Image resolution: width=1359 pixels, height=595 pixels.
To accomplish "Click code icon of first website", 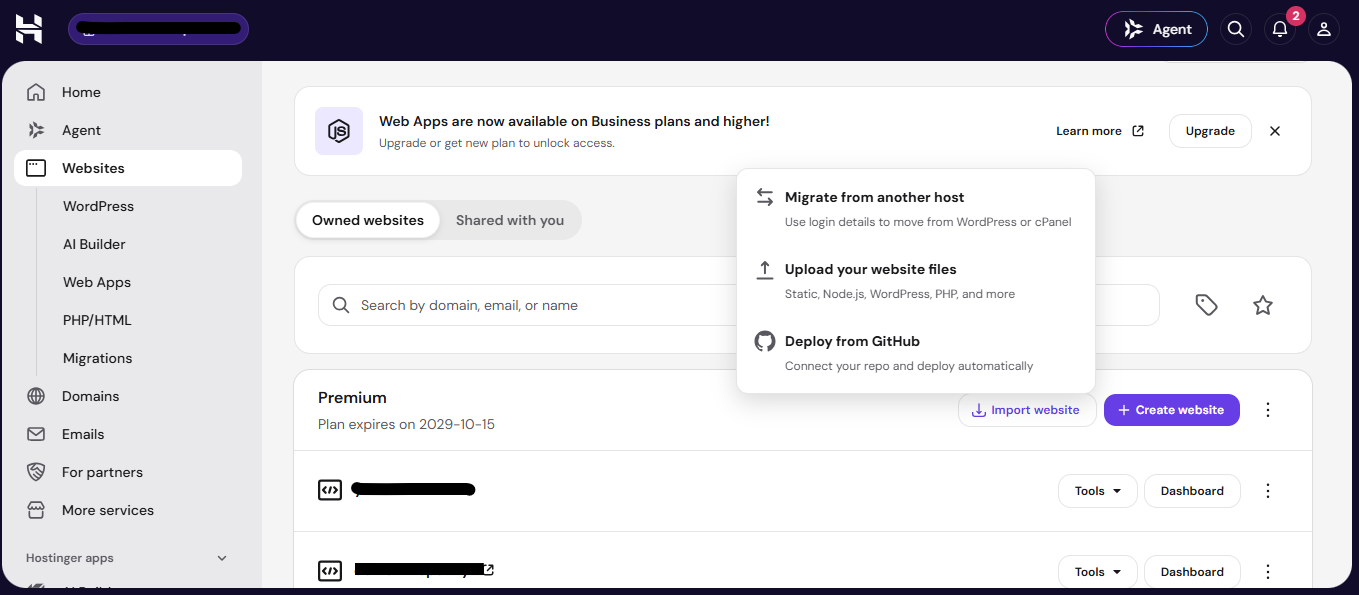I will pyautogui.click(x=330, y=490).
